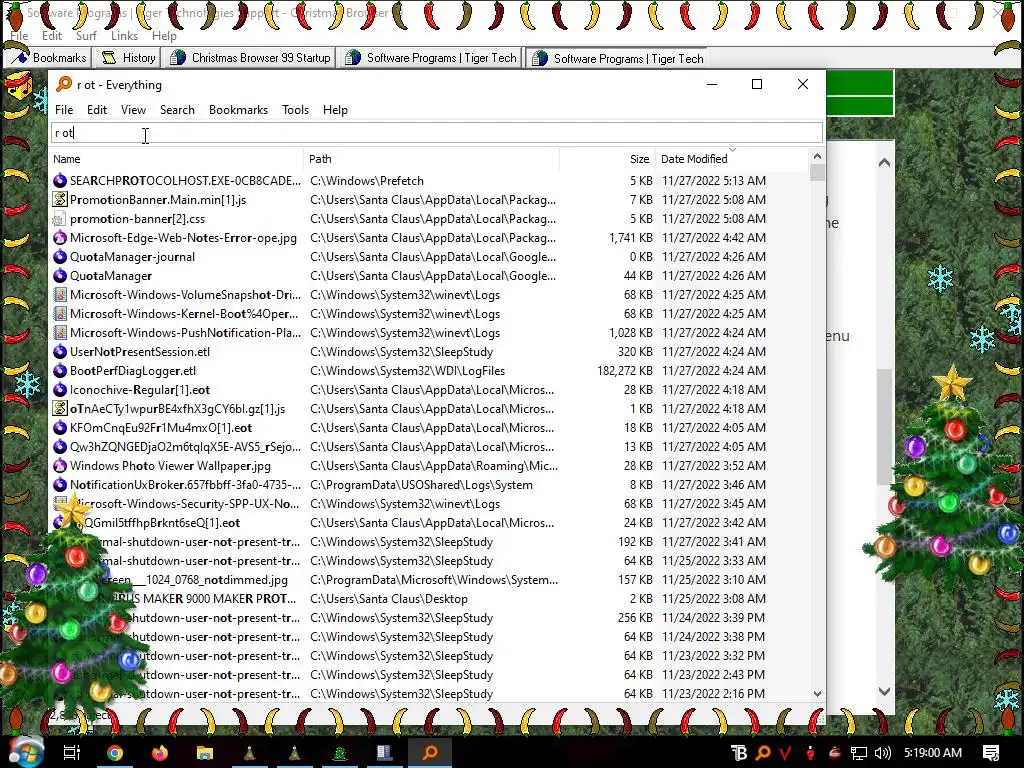
Task: Click the path C:\Users\Santa Claus\Desktop
Action: (389, 598)
